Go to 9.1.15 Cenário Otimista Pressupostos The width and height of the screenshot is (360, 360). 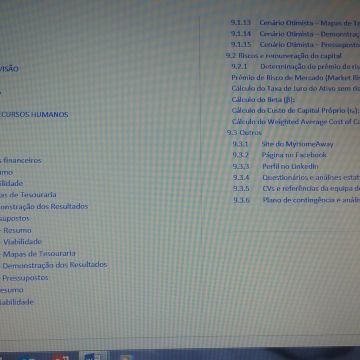point(295,44)
